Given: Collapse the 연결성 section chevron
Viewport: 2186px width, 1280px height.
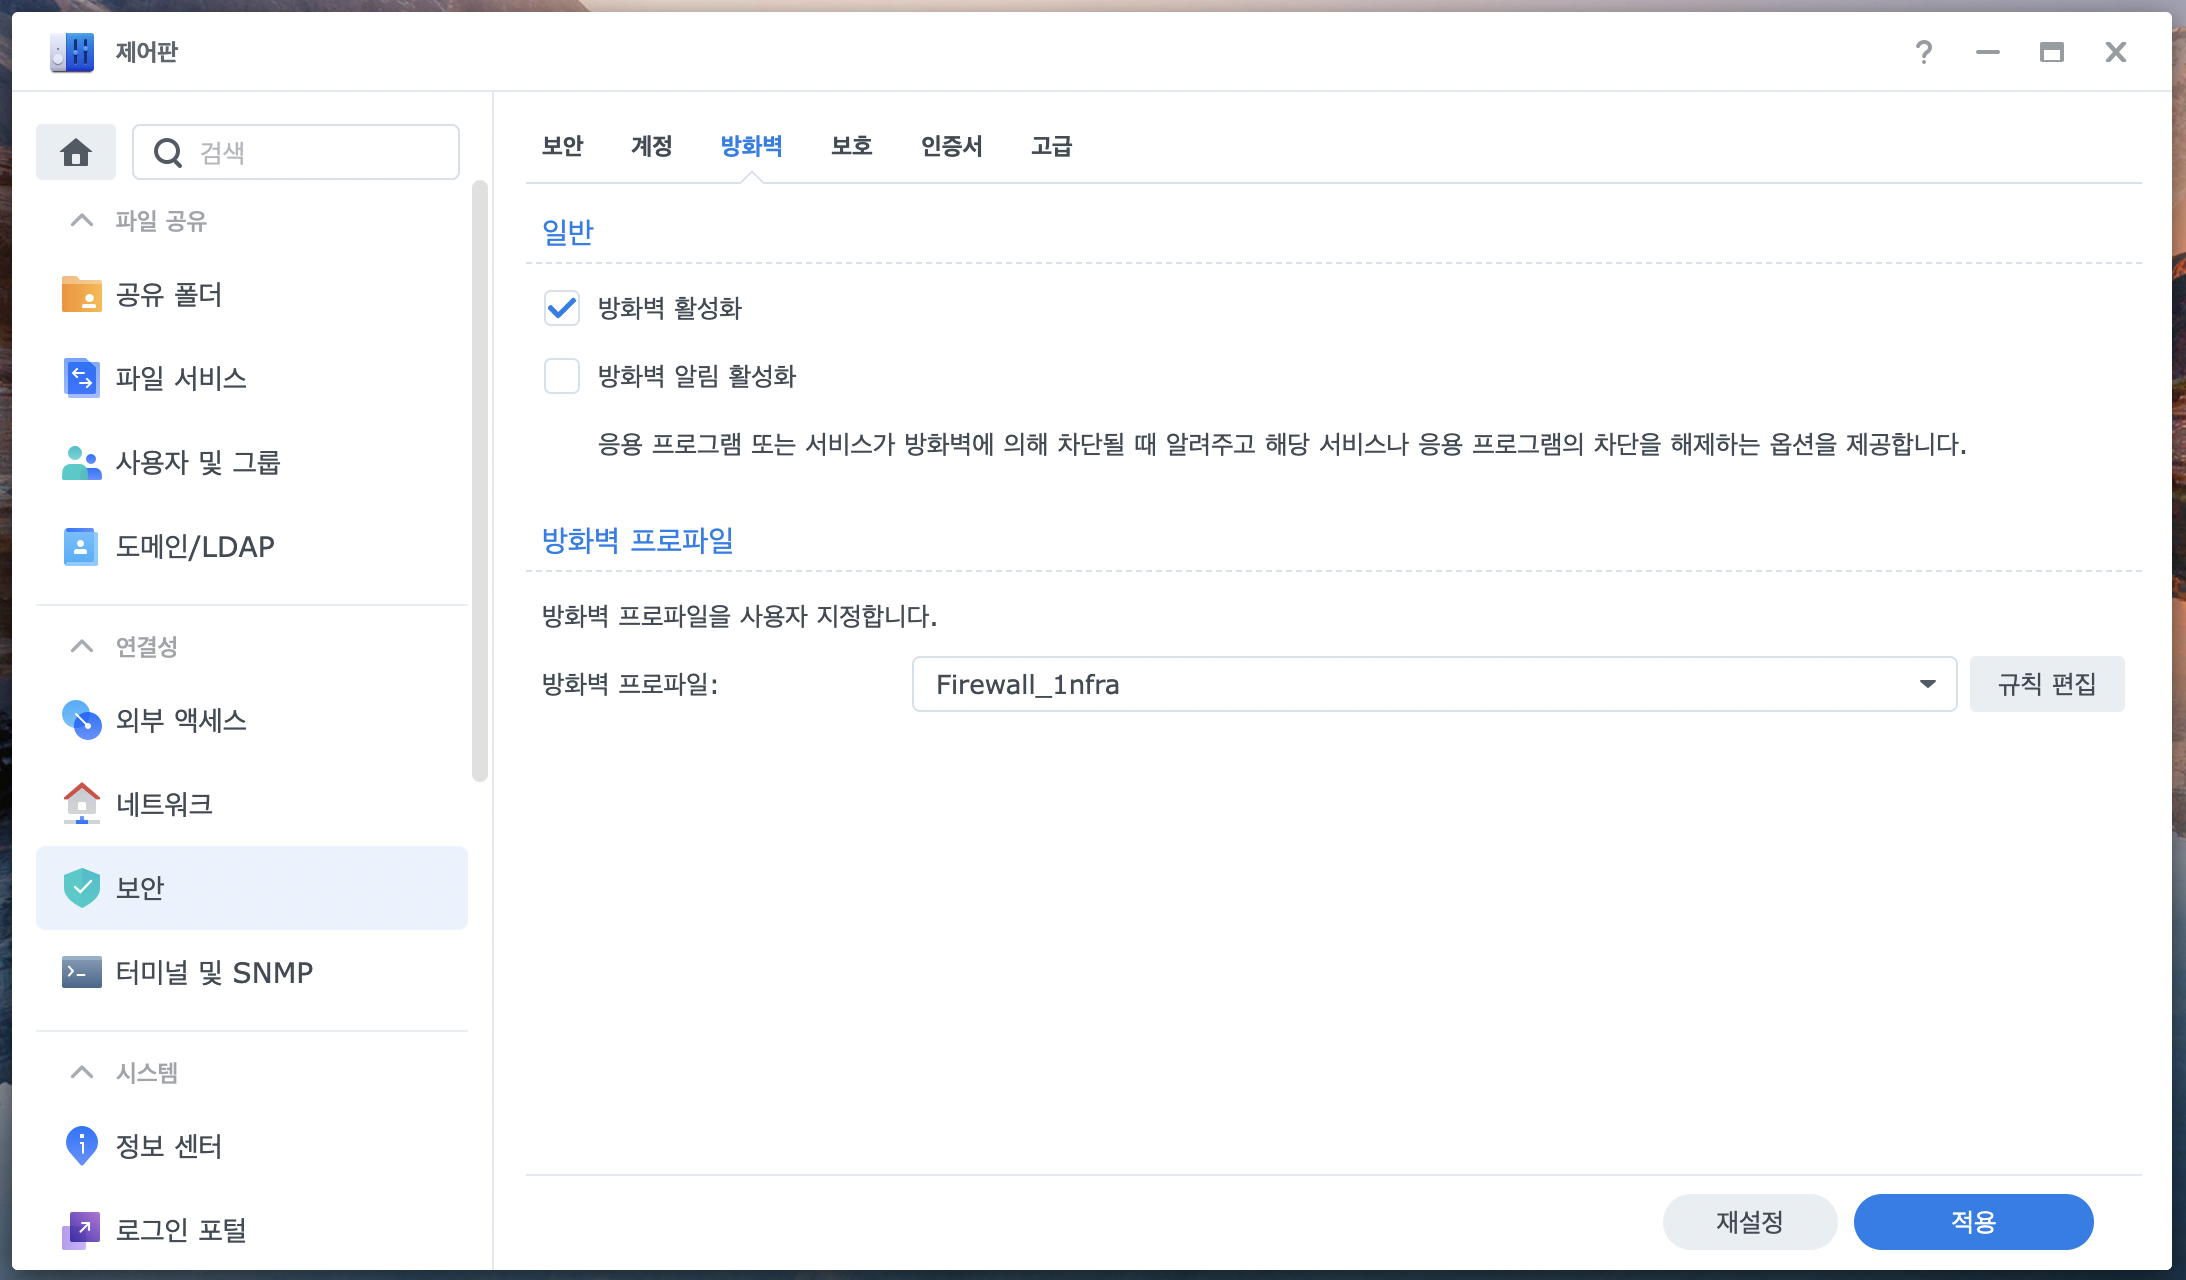Looking at the screenshot, I should (82, 646).
